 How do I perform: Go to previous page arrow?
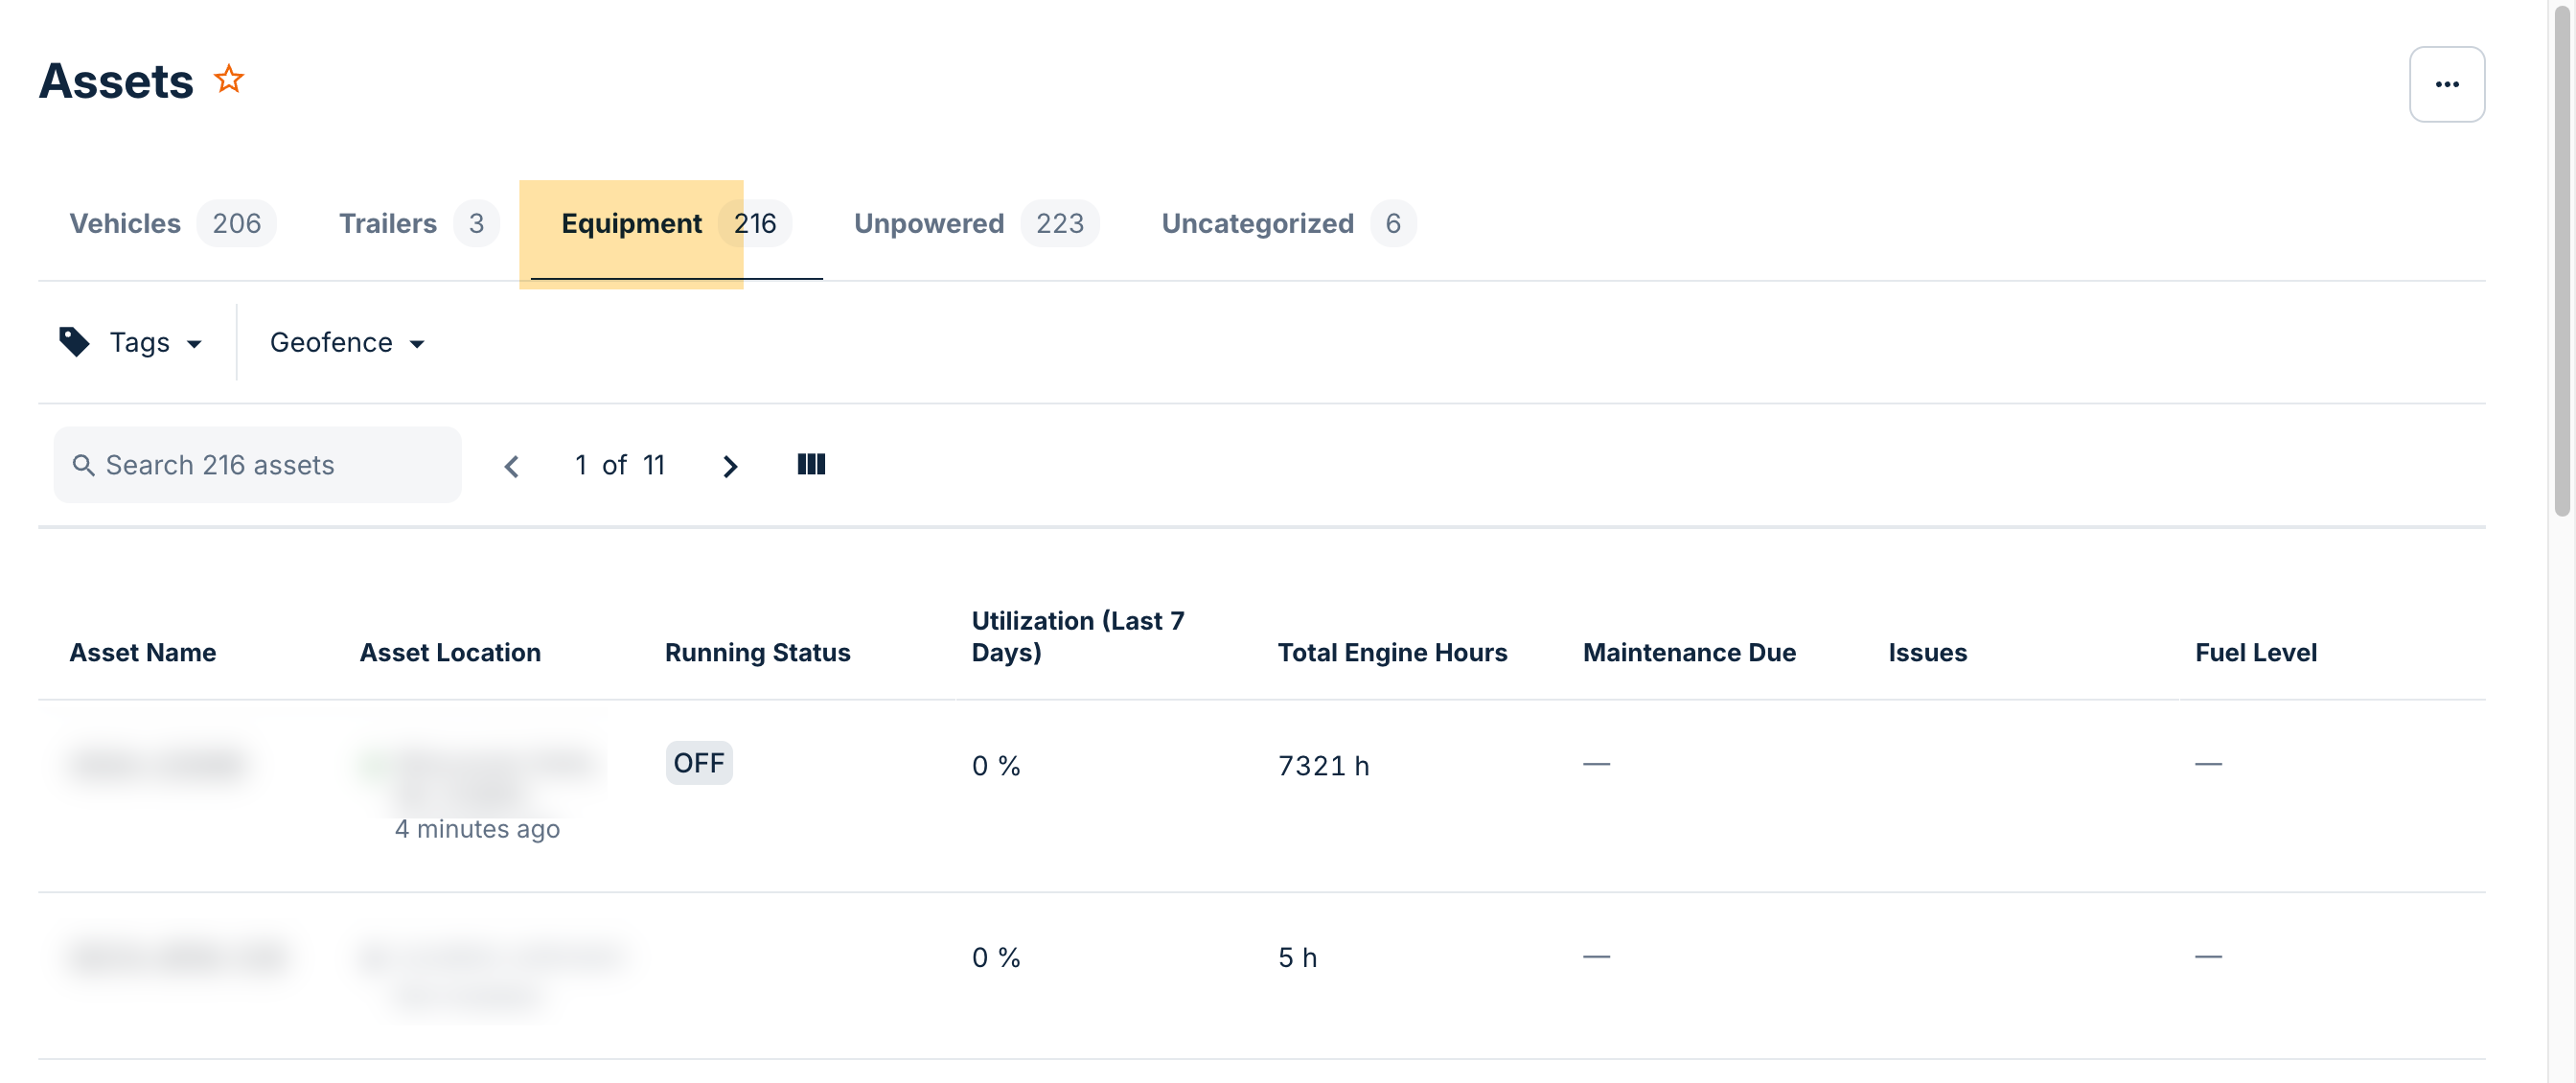511,466
